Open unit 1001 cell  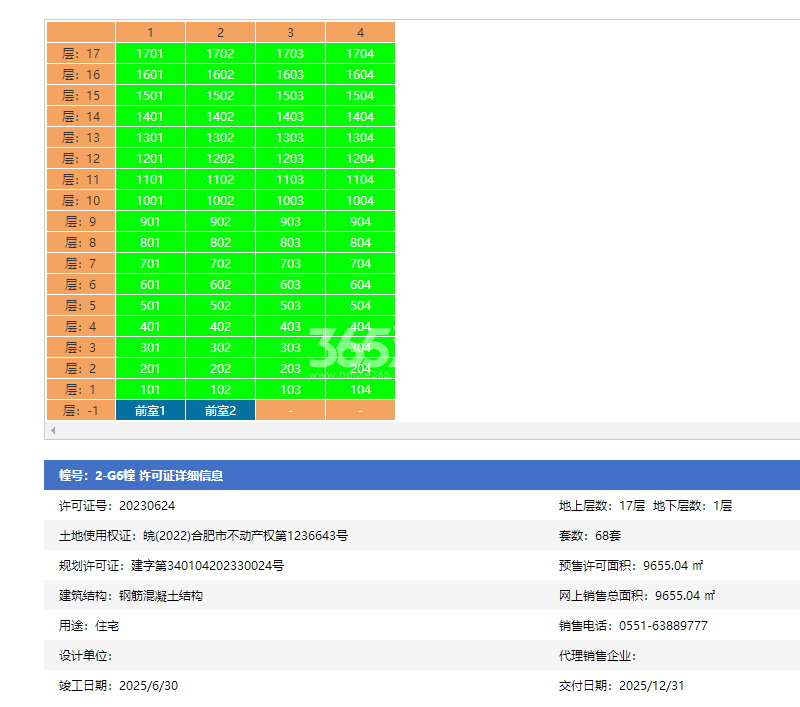click(150, 200)
